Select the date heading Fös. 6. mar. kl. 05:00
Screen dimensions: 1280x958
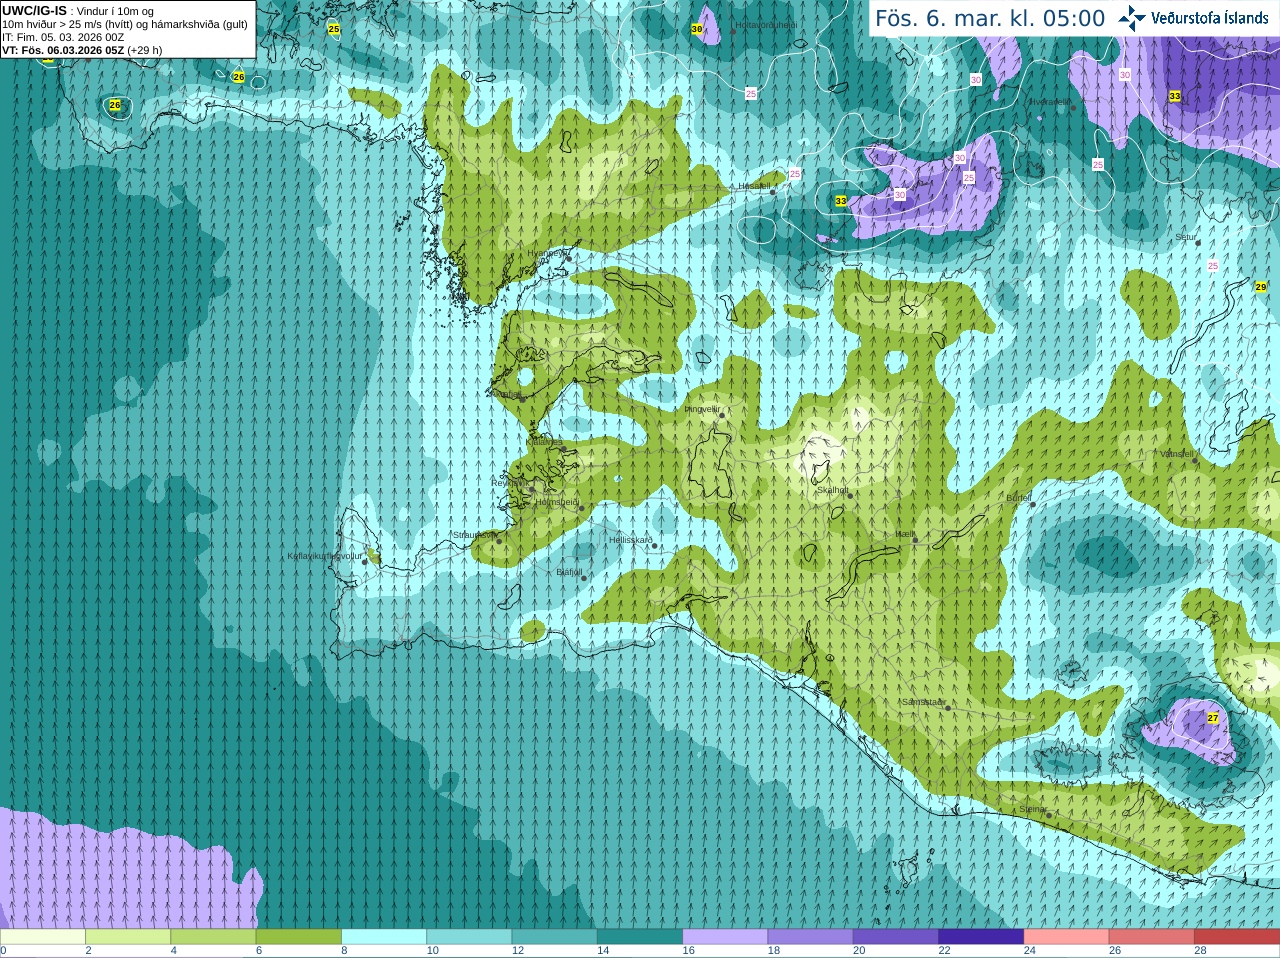990,18
